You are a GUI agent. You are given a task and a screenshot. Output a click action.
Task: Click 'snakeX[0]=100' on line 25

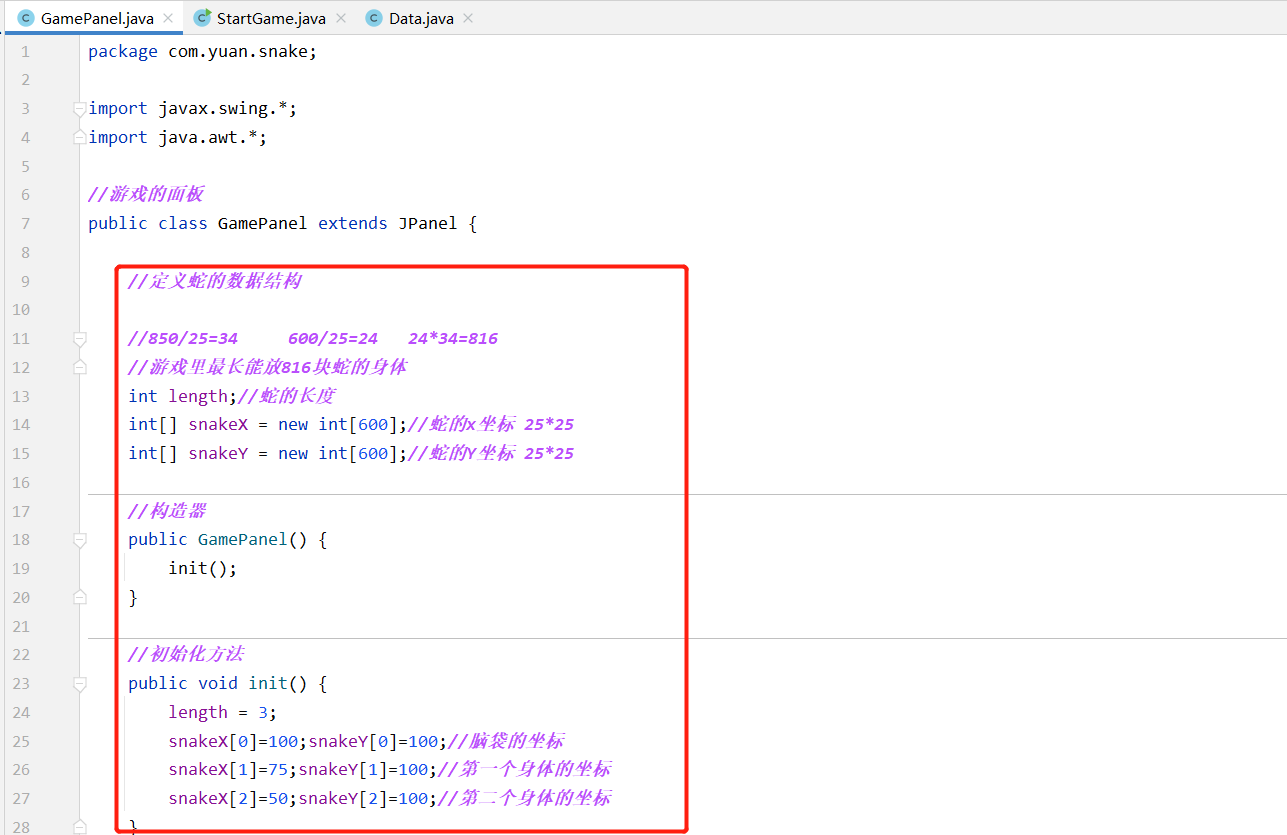pos(233,741)
